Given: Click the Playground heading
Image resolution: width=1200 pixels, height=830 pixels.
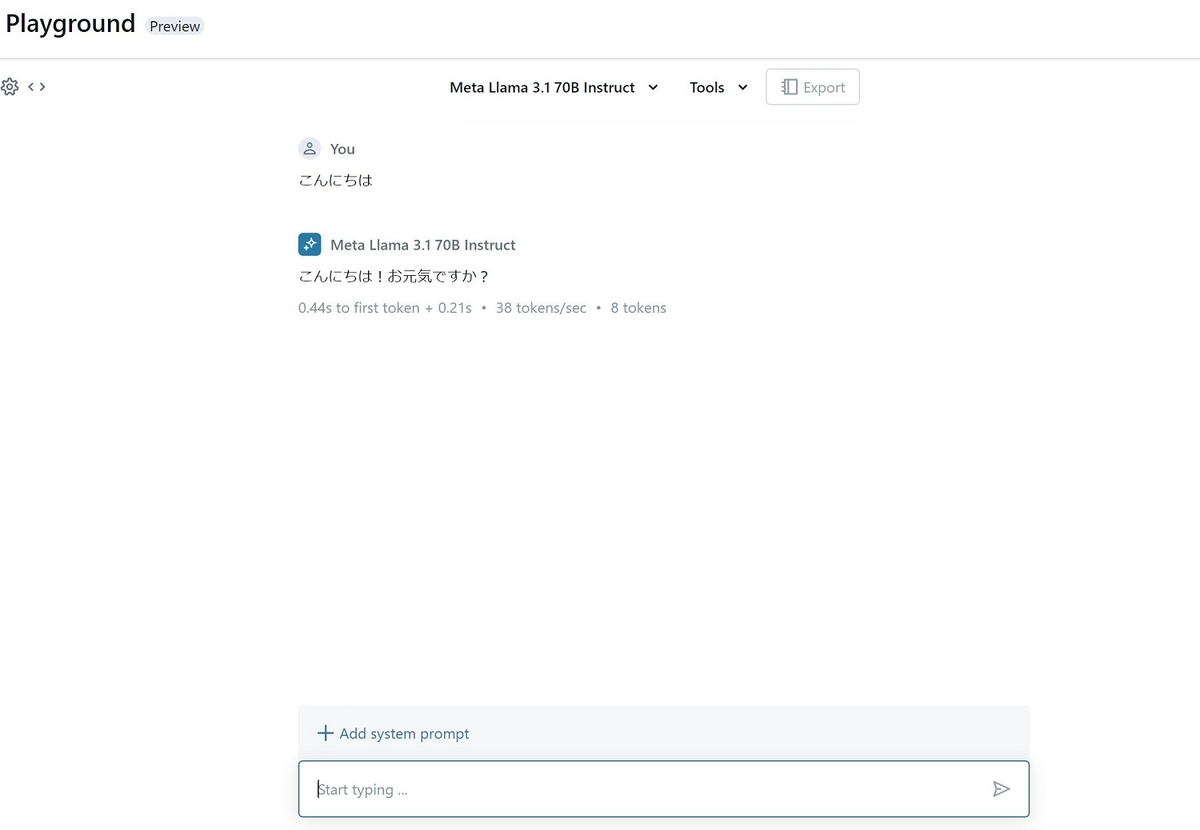Looking at the screenshot, I should (x=70, y=23).
